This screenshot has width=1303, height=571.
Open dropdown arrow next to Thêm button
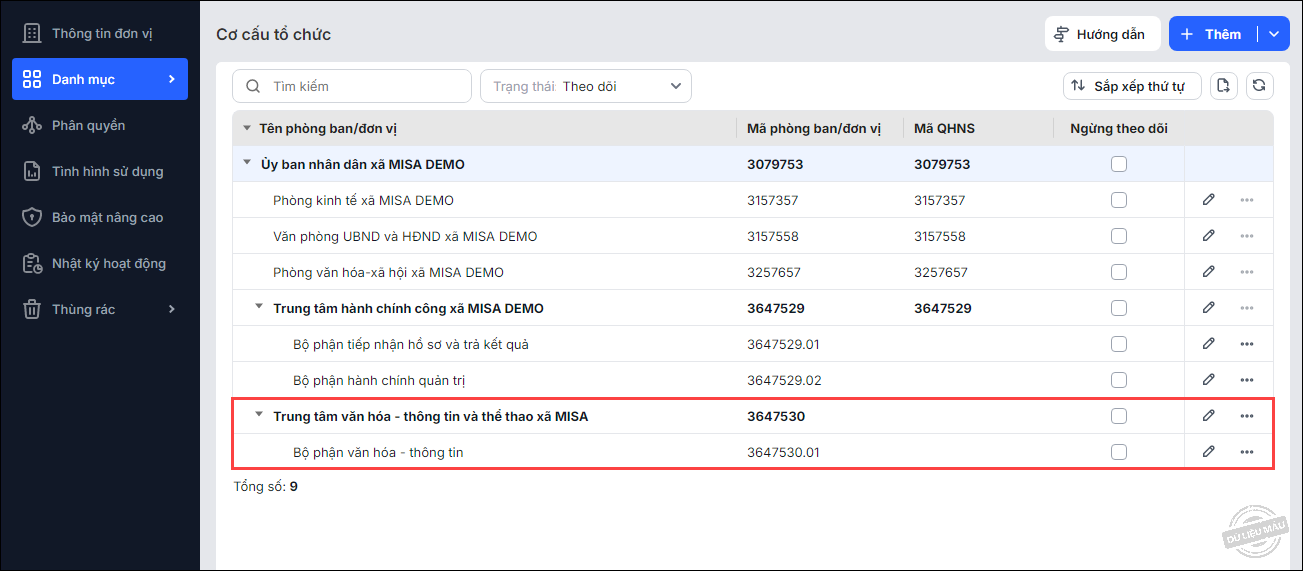pyautogui.click(x=1273, y=34)
